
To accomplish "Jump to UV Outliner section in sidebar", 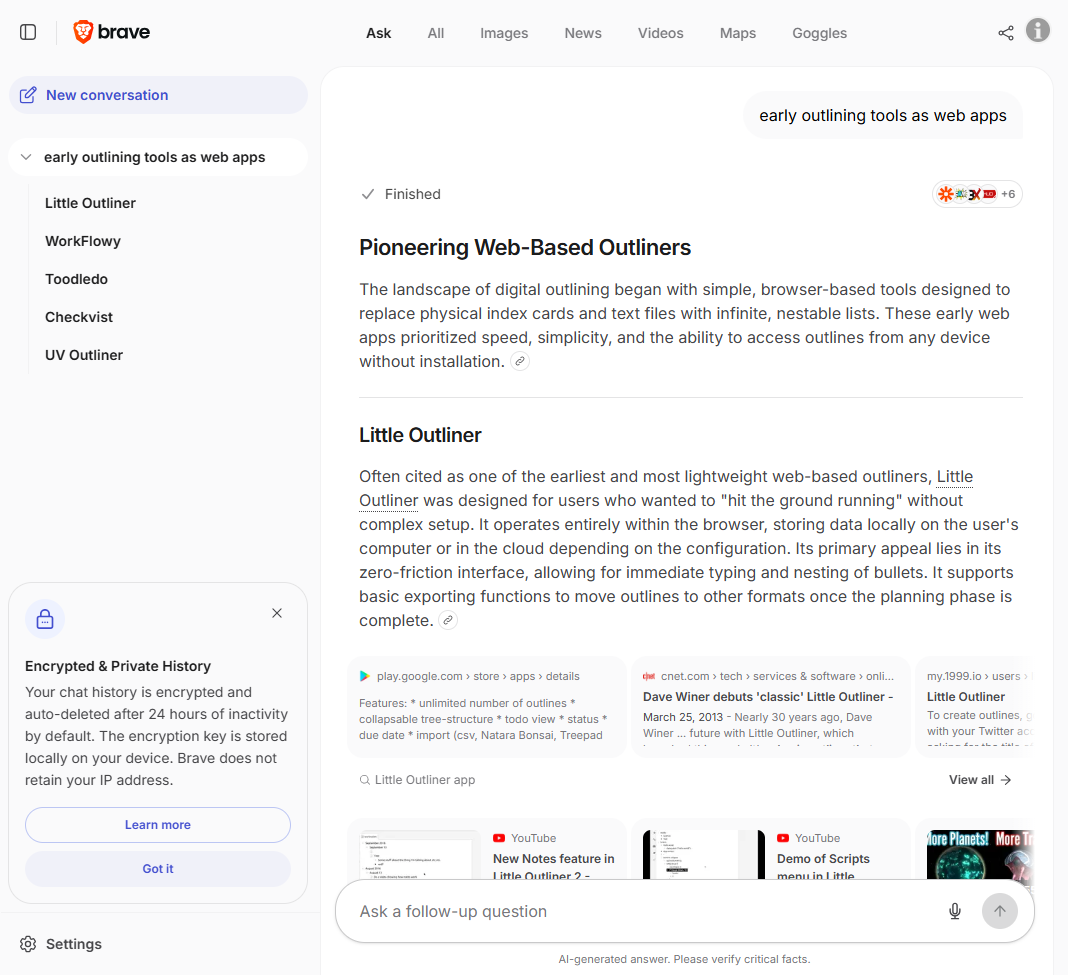I will point(84,355).
